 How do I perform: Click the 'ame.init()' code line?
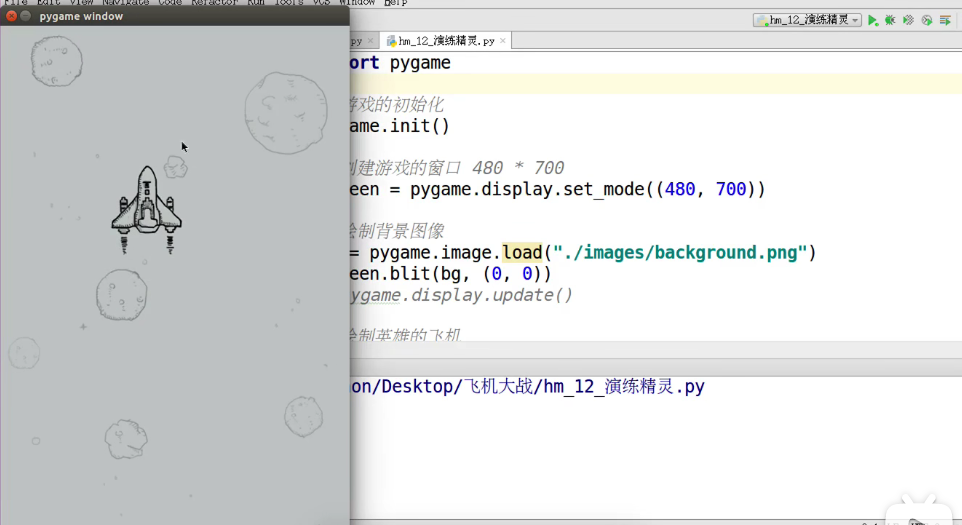tap(399, 126)
